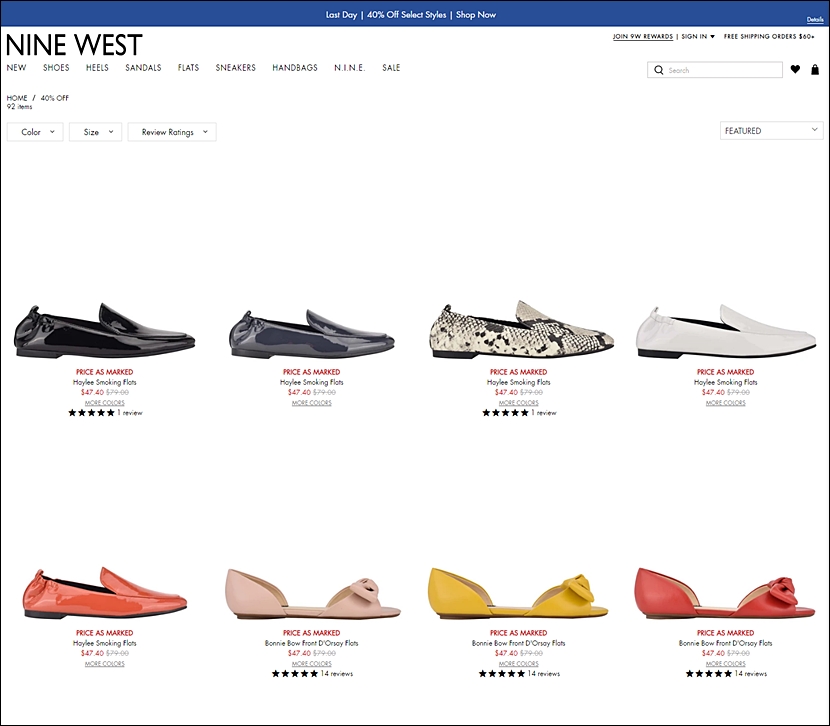Click star rating under snake print Haylee flat

click(x=505, y=413)
